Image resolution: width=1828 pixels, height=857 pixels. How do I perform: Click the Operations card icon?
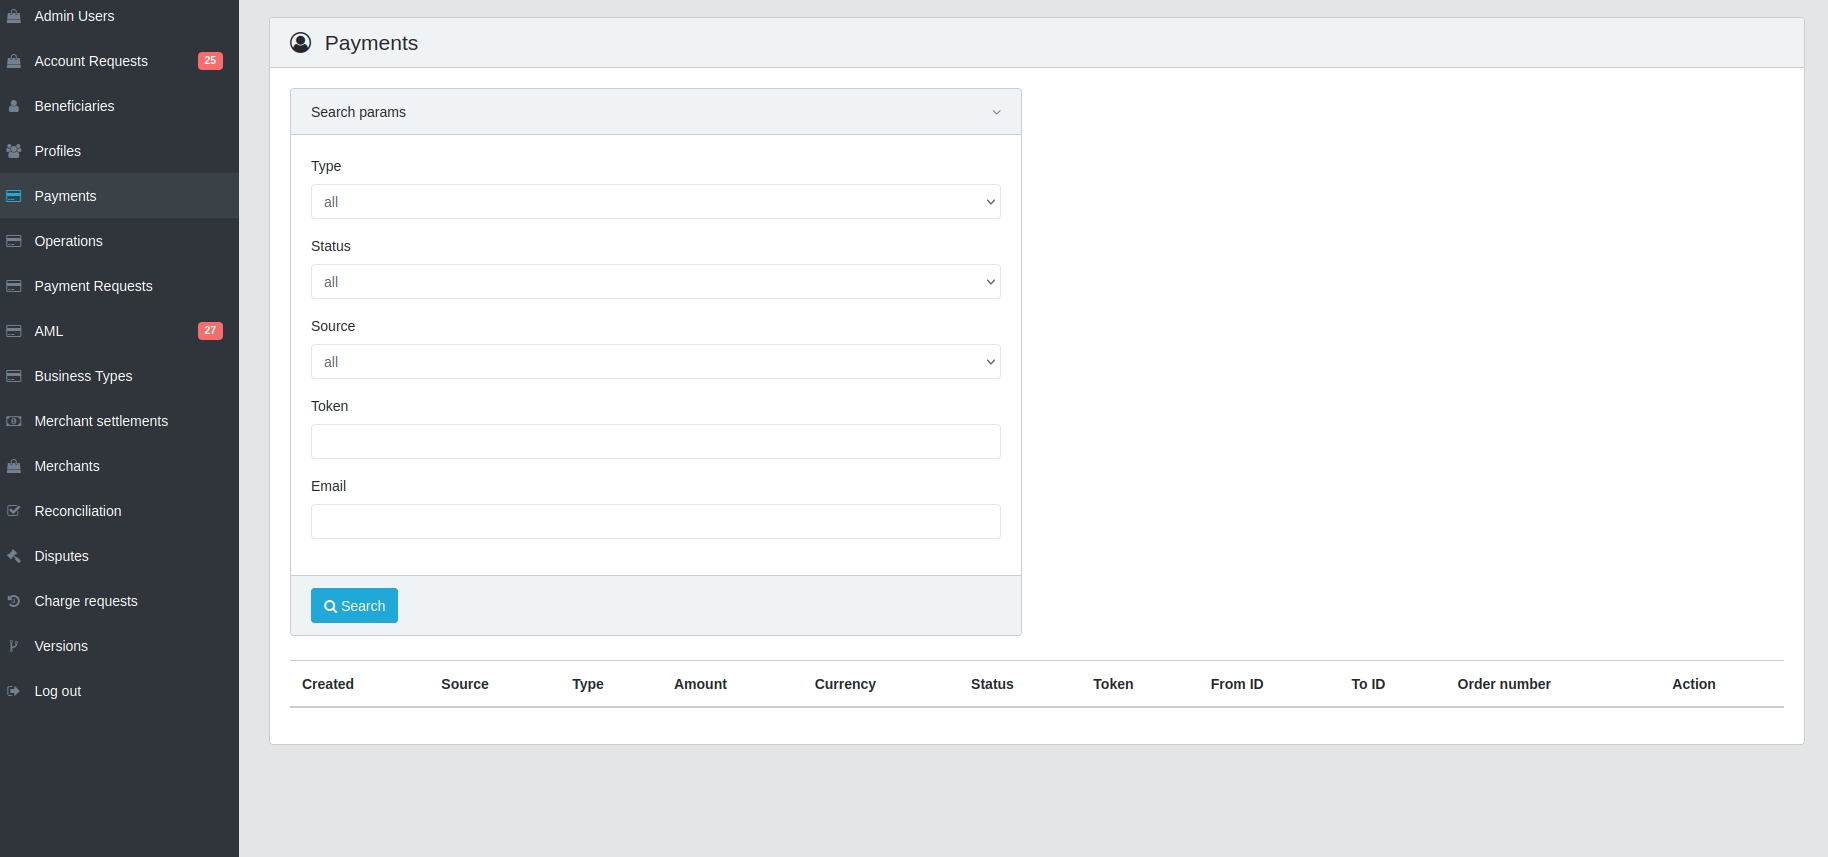click(x=14, y=241)
